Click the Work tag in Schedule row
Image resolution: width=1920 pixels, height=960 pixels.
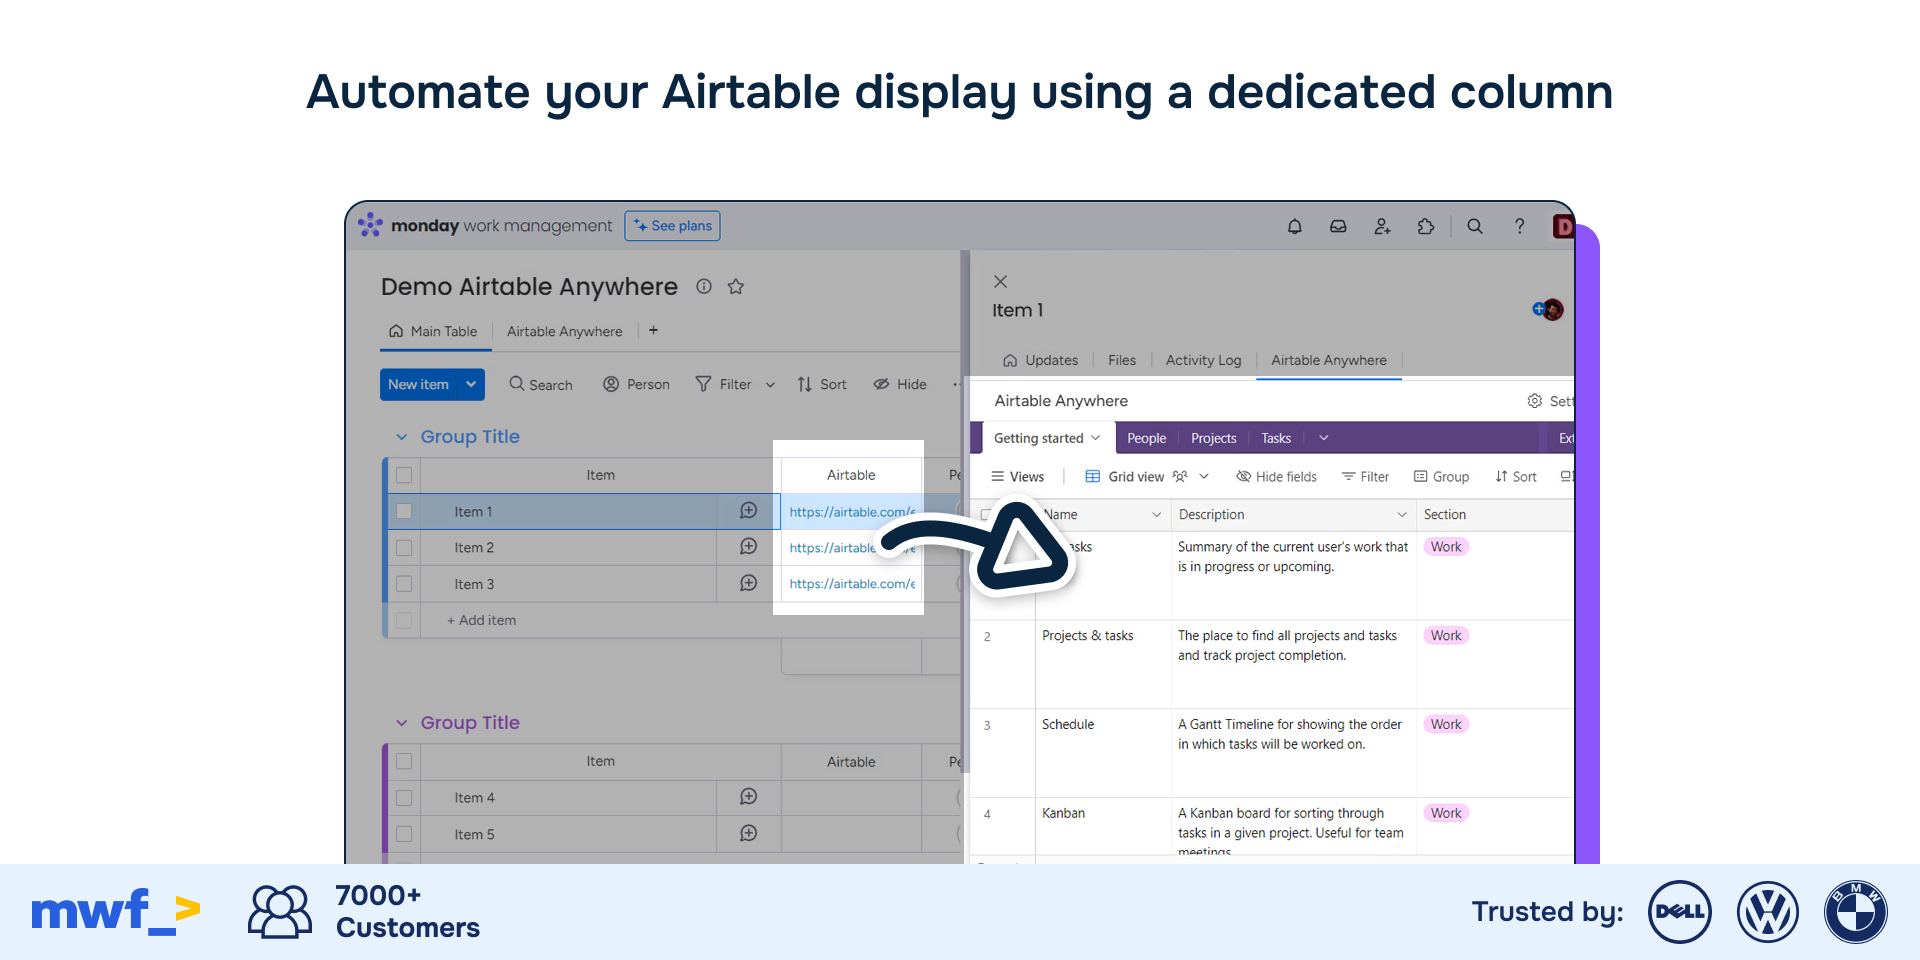pyautogui.click(x=1446, y=724)
